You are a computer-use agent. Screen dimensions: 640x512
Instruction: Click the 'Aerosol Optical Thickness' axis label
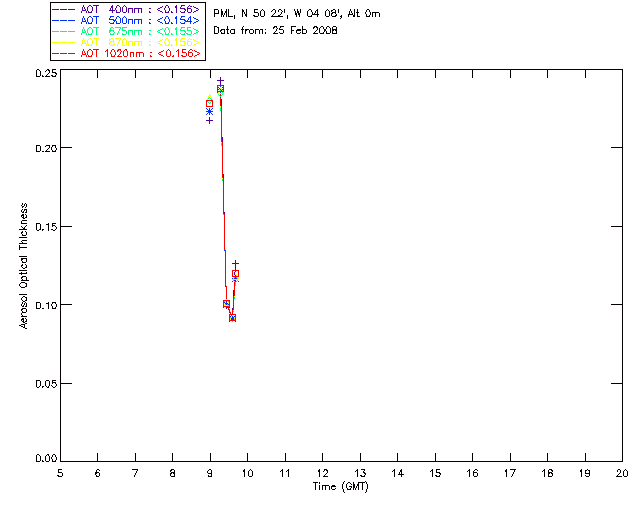(x=24, y=266)
